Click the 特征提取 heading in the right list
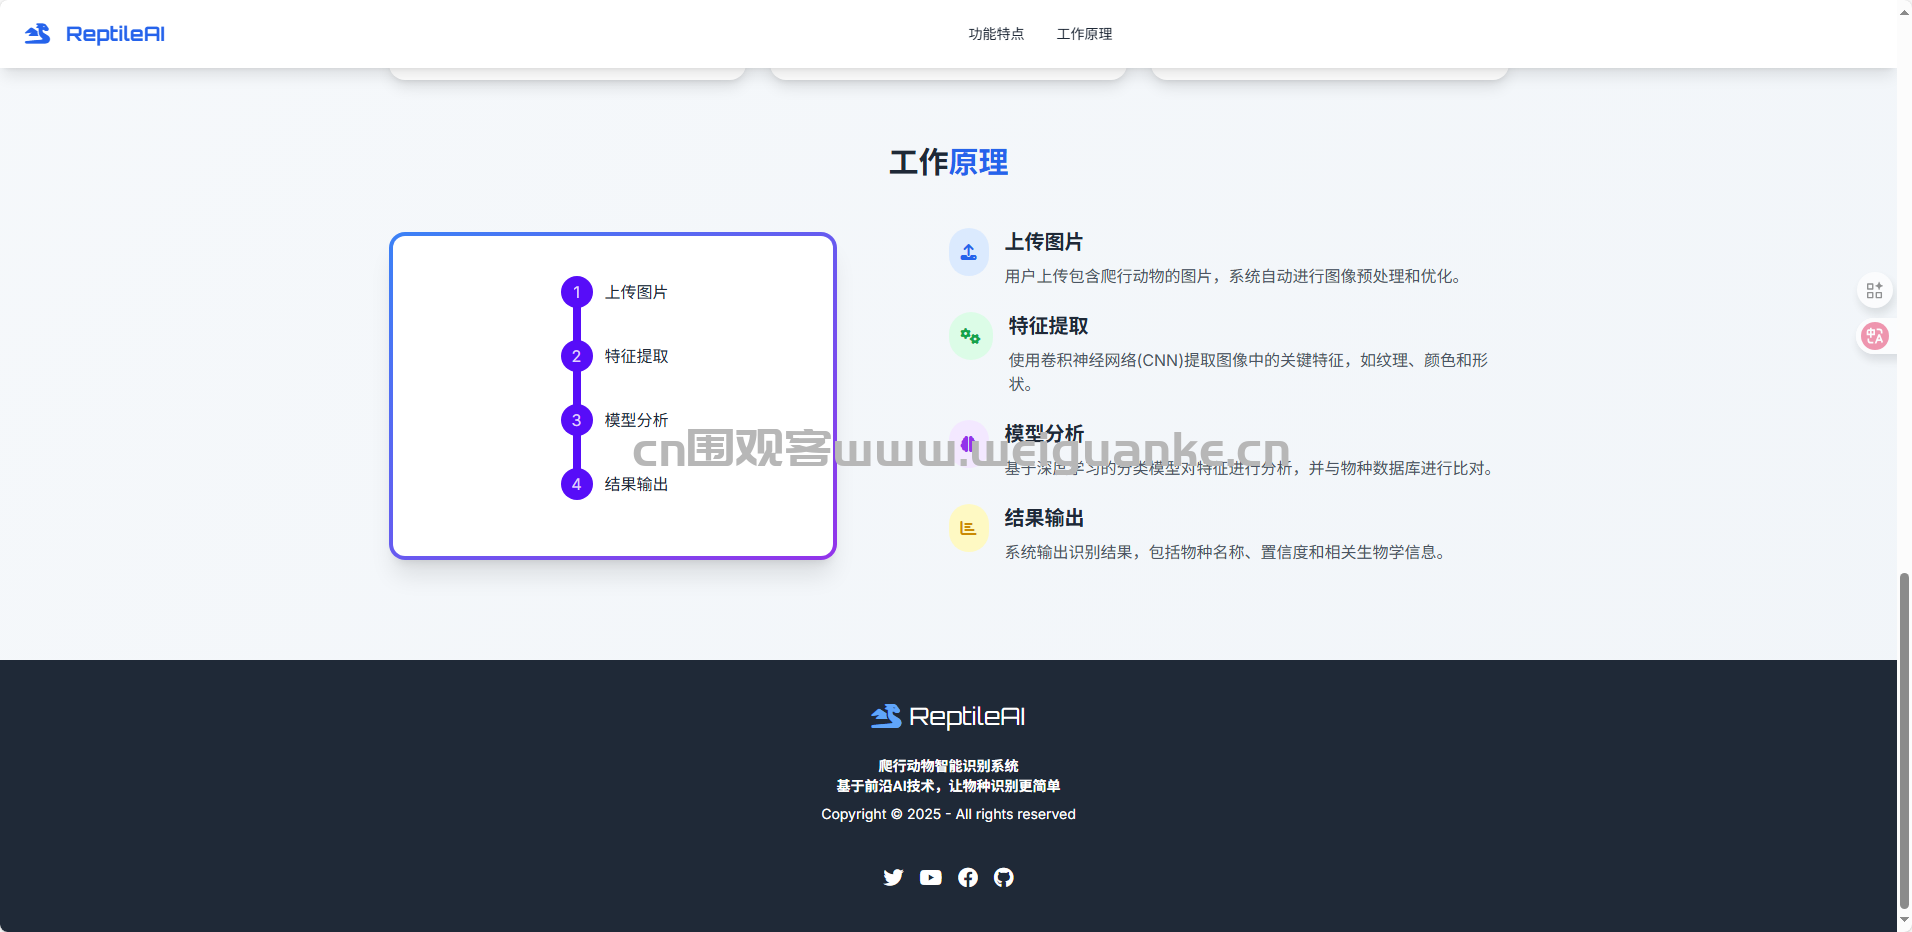 1048,326
